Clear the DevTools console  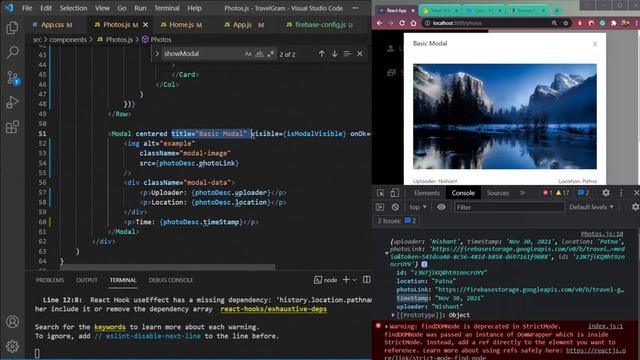click(x=395, y=207)
